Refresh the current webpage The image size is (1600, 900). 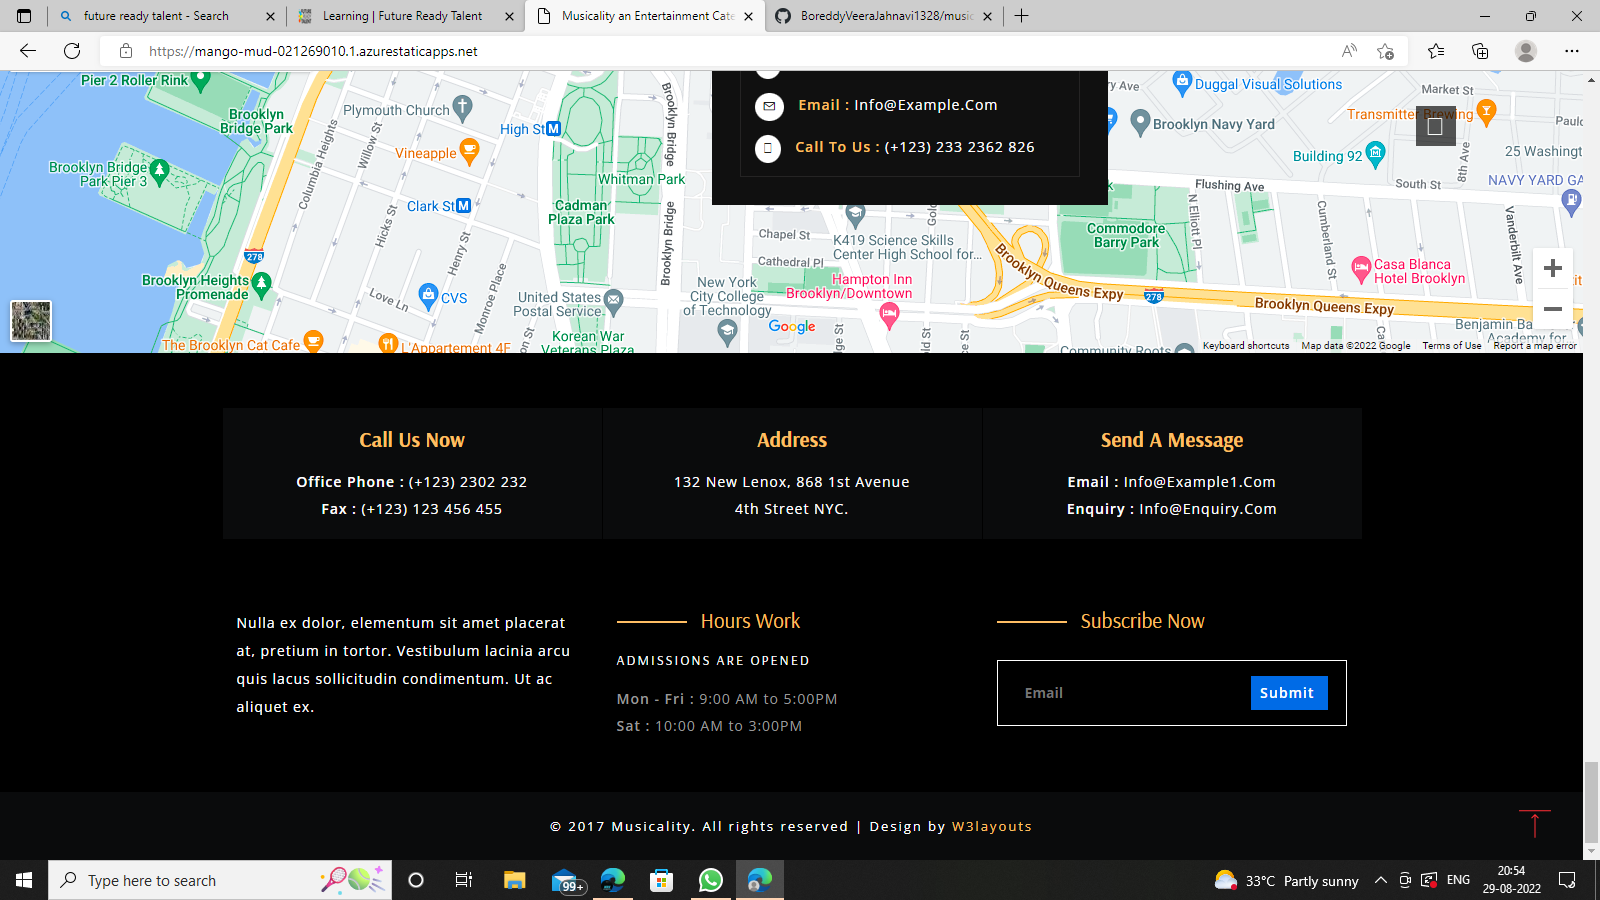(x=70, y=50)
